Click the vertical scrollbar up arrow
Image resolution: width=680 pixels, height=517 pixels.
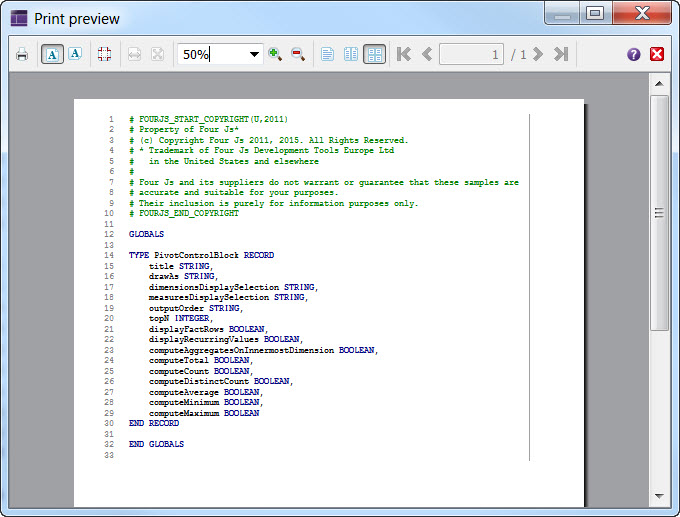(659, 83)
